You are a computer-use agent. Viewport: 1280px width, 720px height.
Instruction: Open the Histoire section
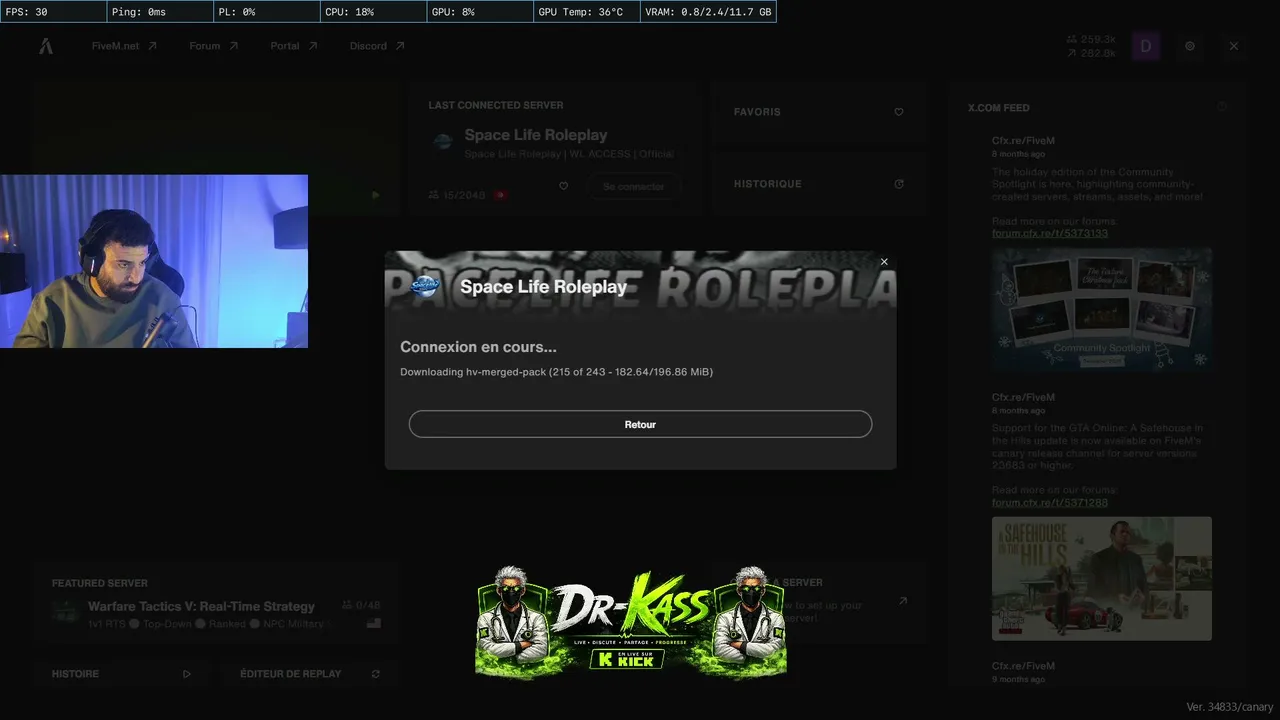[x=121, y=674]
